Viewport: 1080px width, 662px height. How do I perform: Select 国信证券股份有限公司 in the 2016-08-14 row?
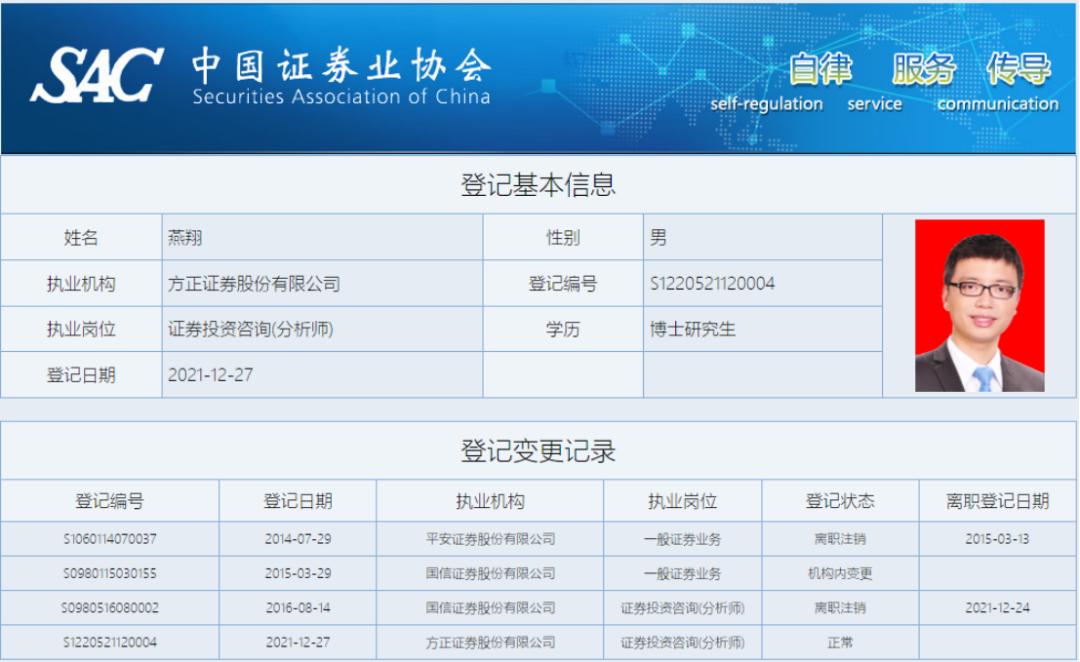[x=490, y=608]
